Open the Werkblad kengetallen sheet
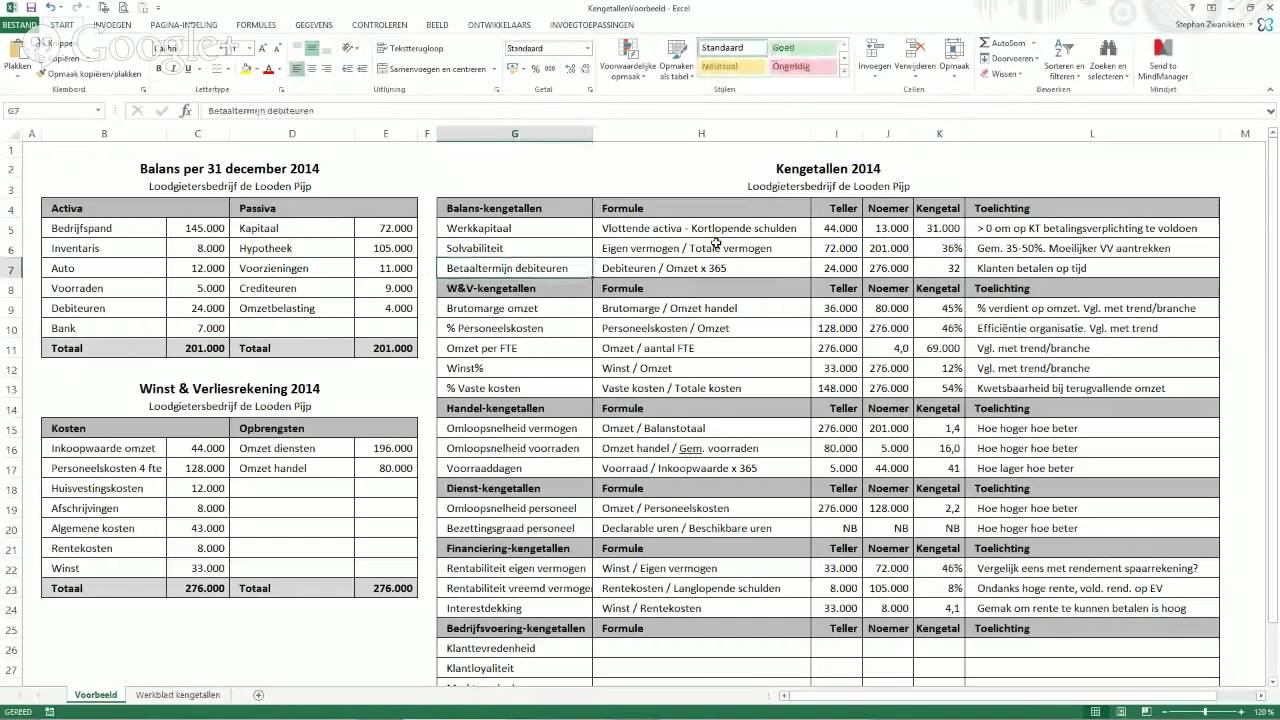1280x720 pixels. pyautogui.click(x=178, y=695)
